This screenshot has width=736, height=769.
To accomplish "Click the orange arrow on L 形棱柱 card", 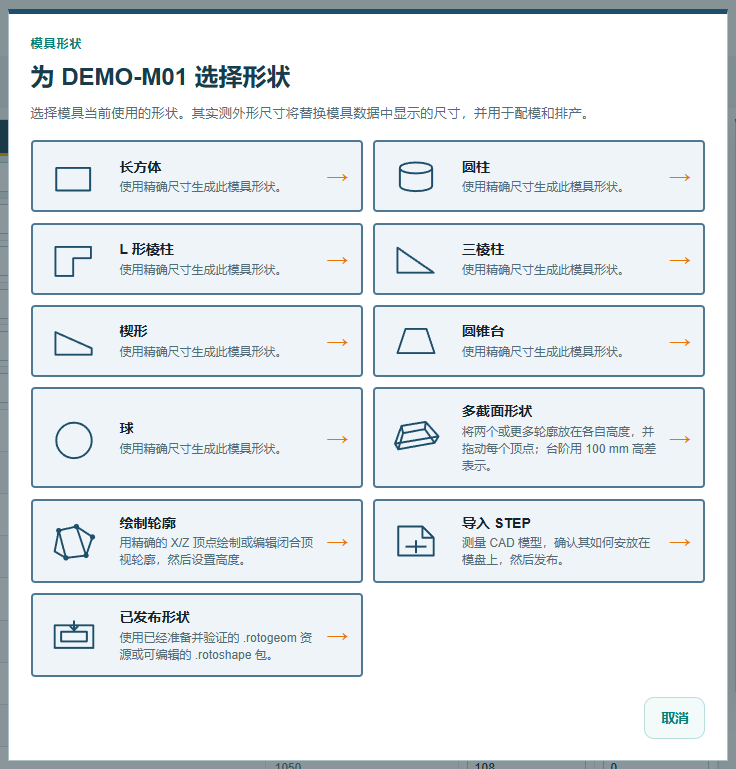I will click(337, 260).
